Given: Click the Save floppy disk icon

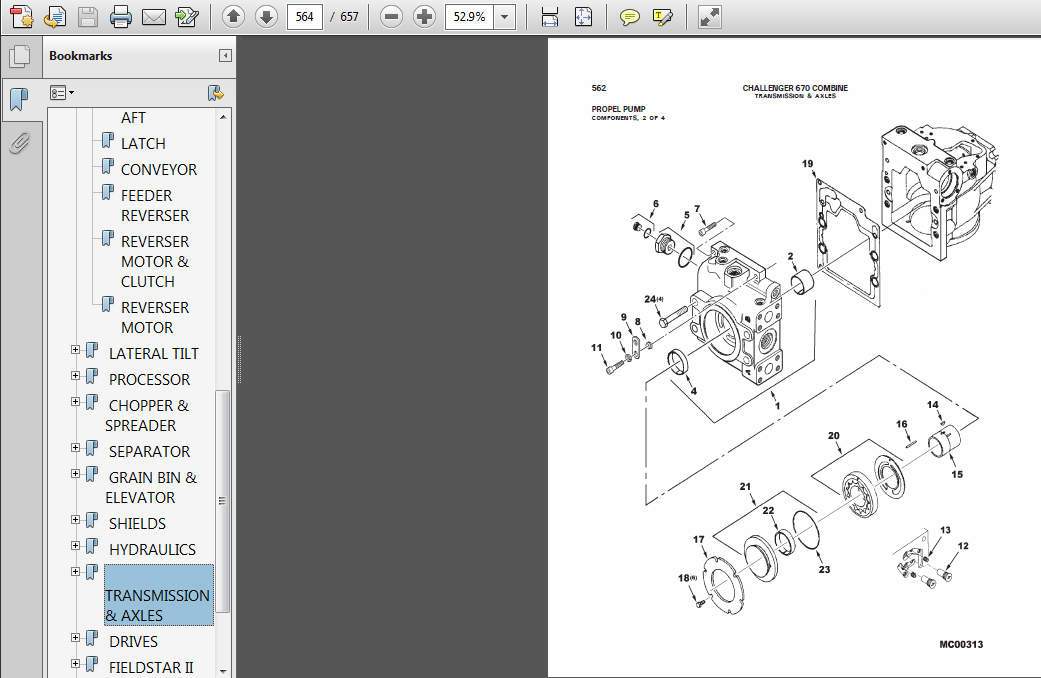Looking at the screenshot, I should point(88,17).
